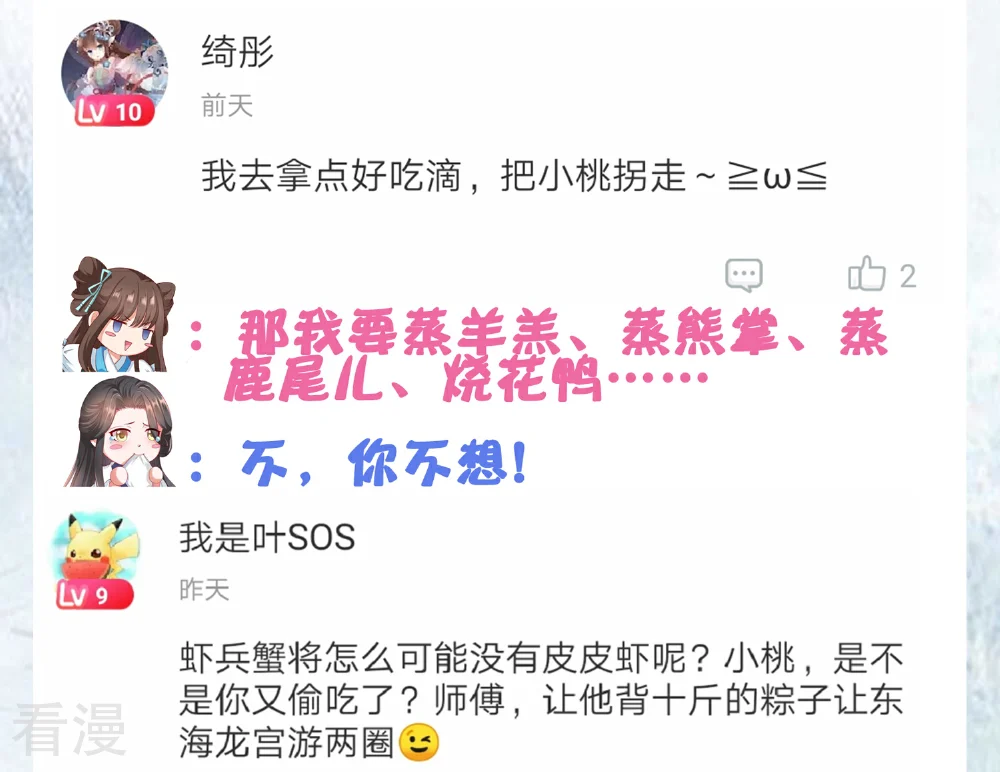Tap the crying long-haired chibi character
The height and width of the screenshot is (772, 1000).
[119, 432]
